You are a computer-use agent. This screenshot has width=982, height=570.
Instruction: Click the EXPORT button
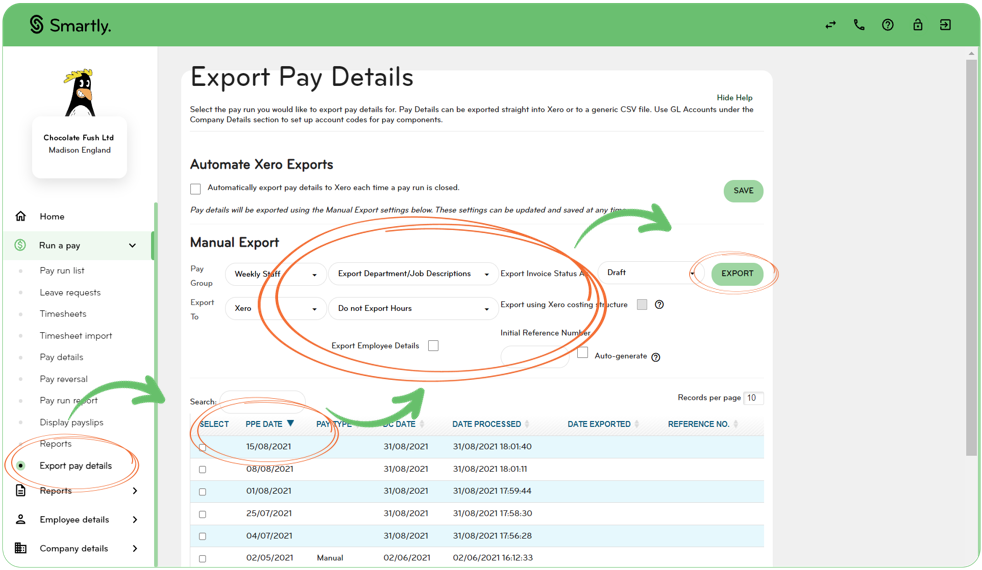tap(737, 274)
